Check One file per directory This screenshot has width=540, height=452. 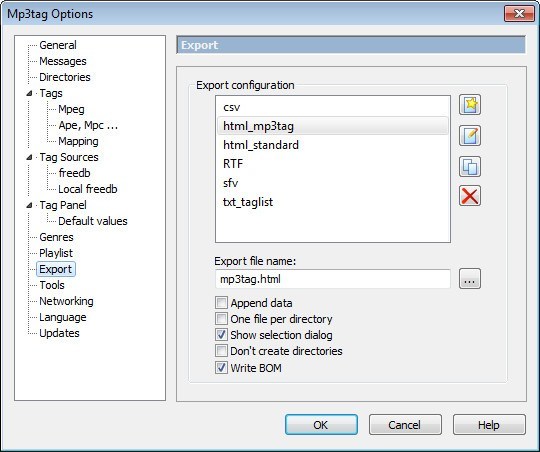221,319
